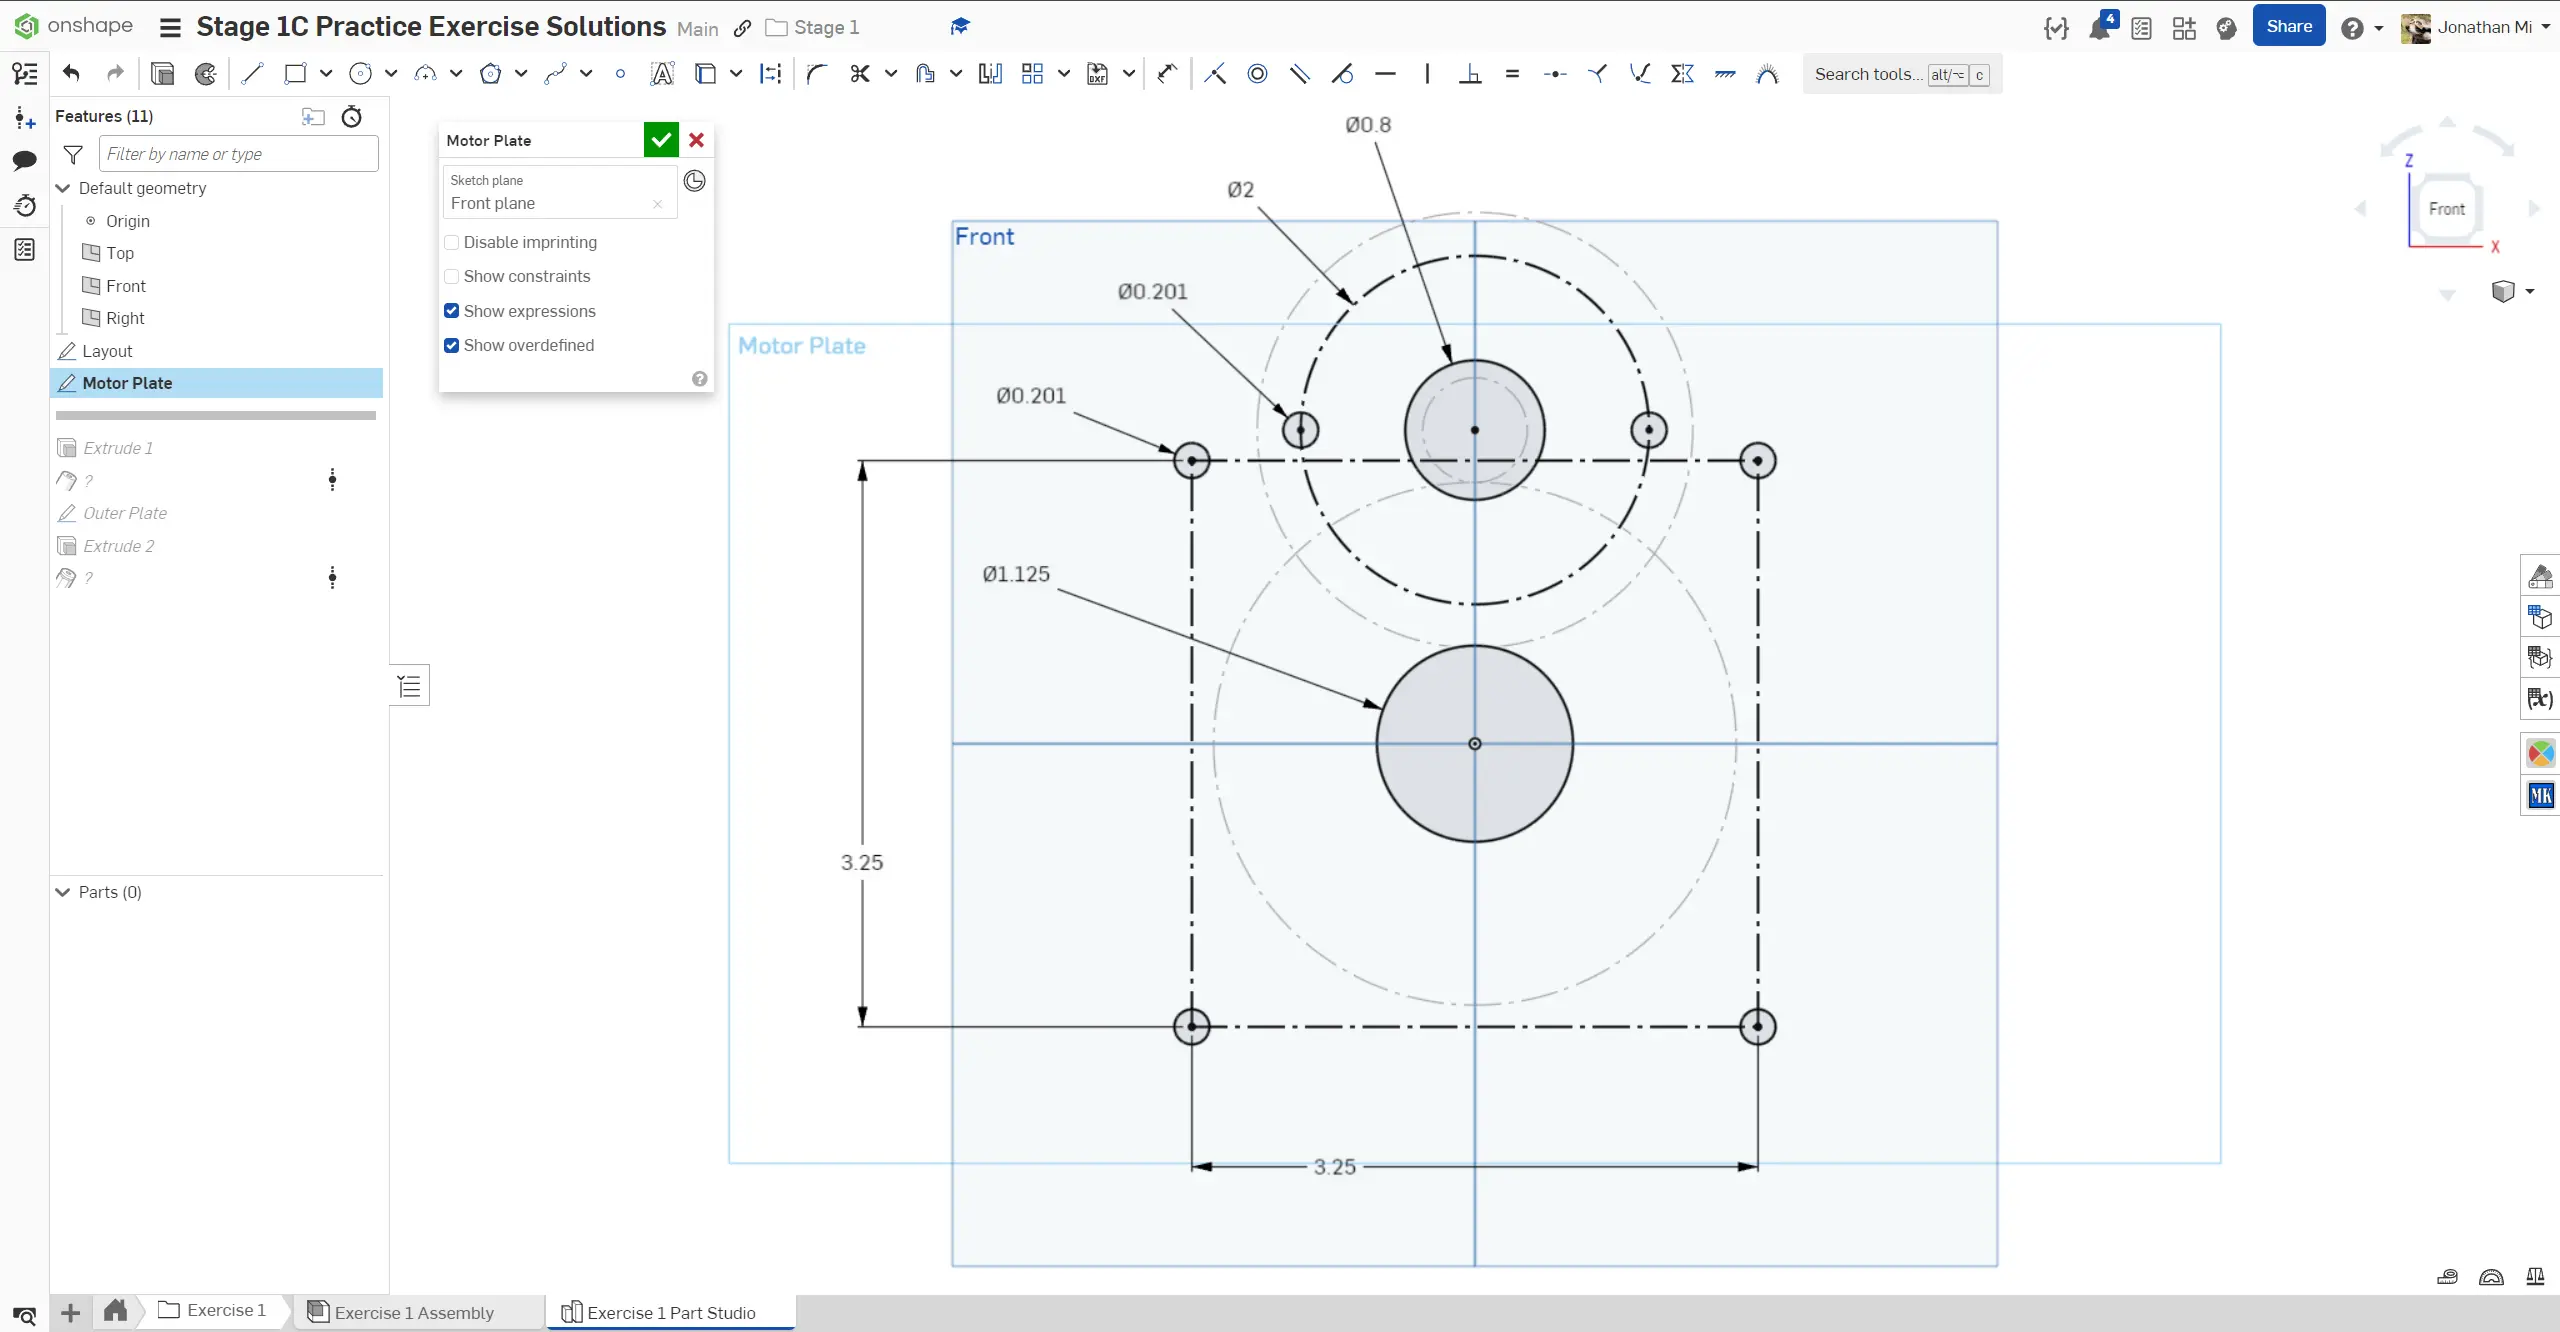Open the rectangle tool dropdown arrow

[x=326, y=73]
